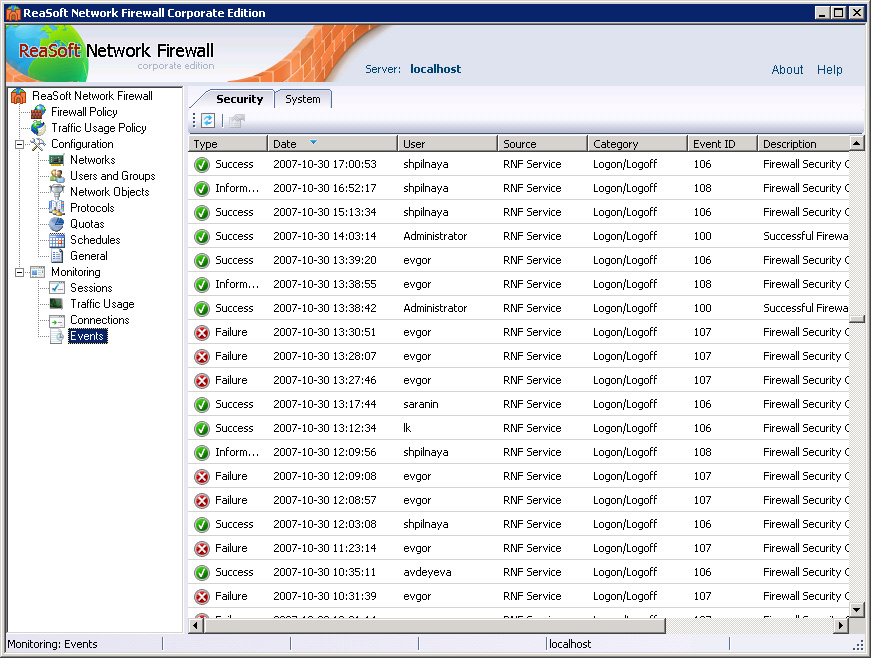The width and height of the screenshot is (871, 658).
Task: Click the red failure icon at 10:31:39
Action: point(202,596)
